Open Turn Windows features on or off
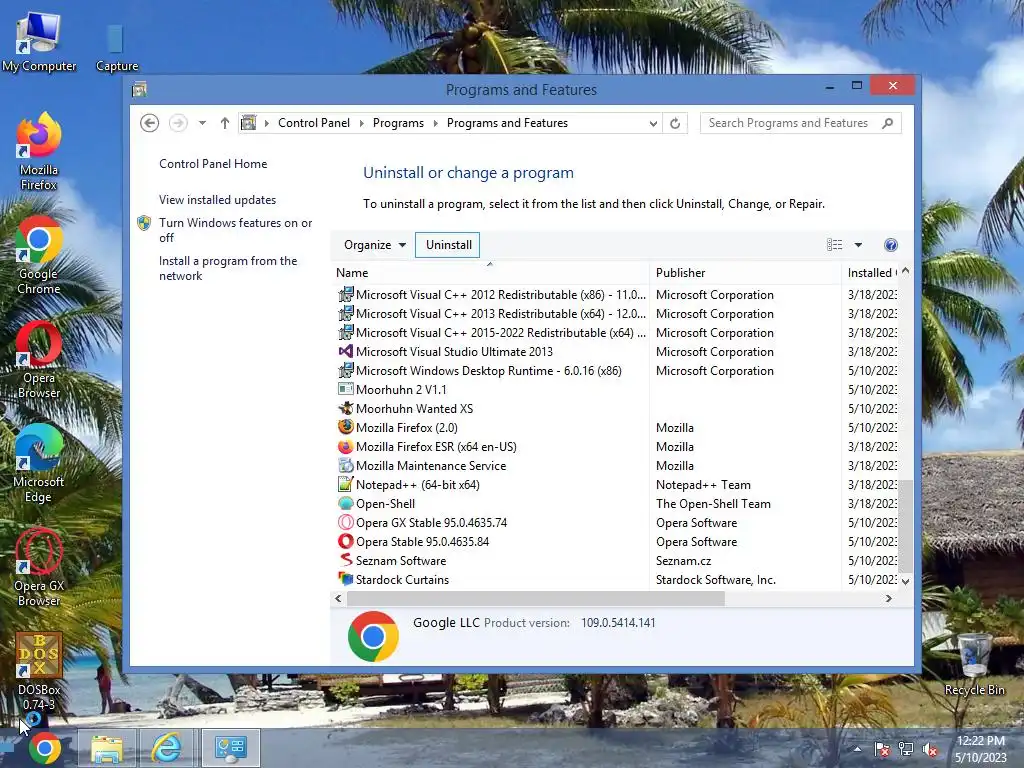 click(235, 230)
